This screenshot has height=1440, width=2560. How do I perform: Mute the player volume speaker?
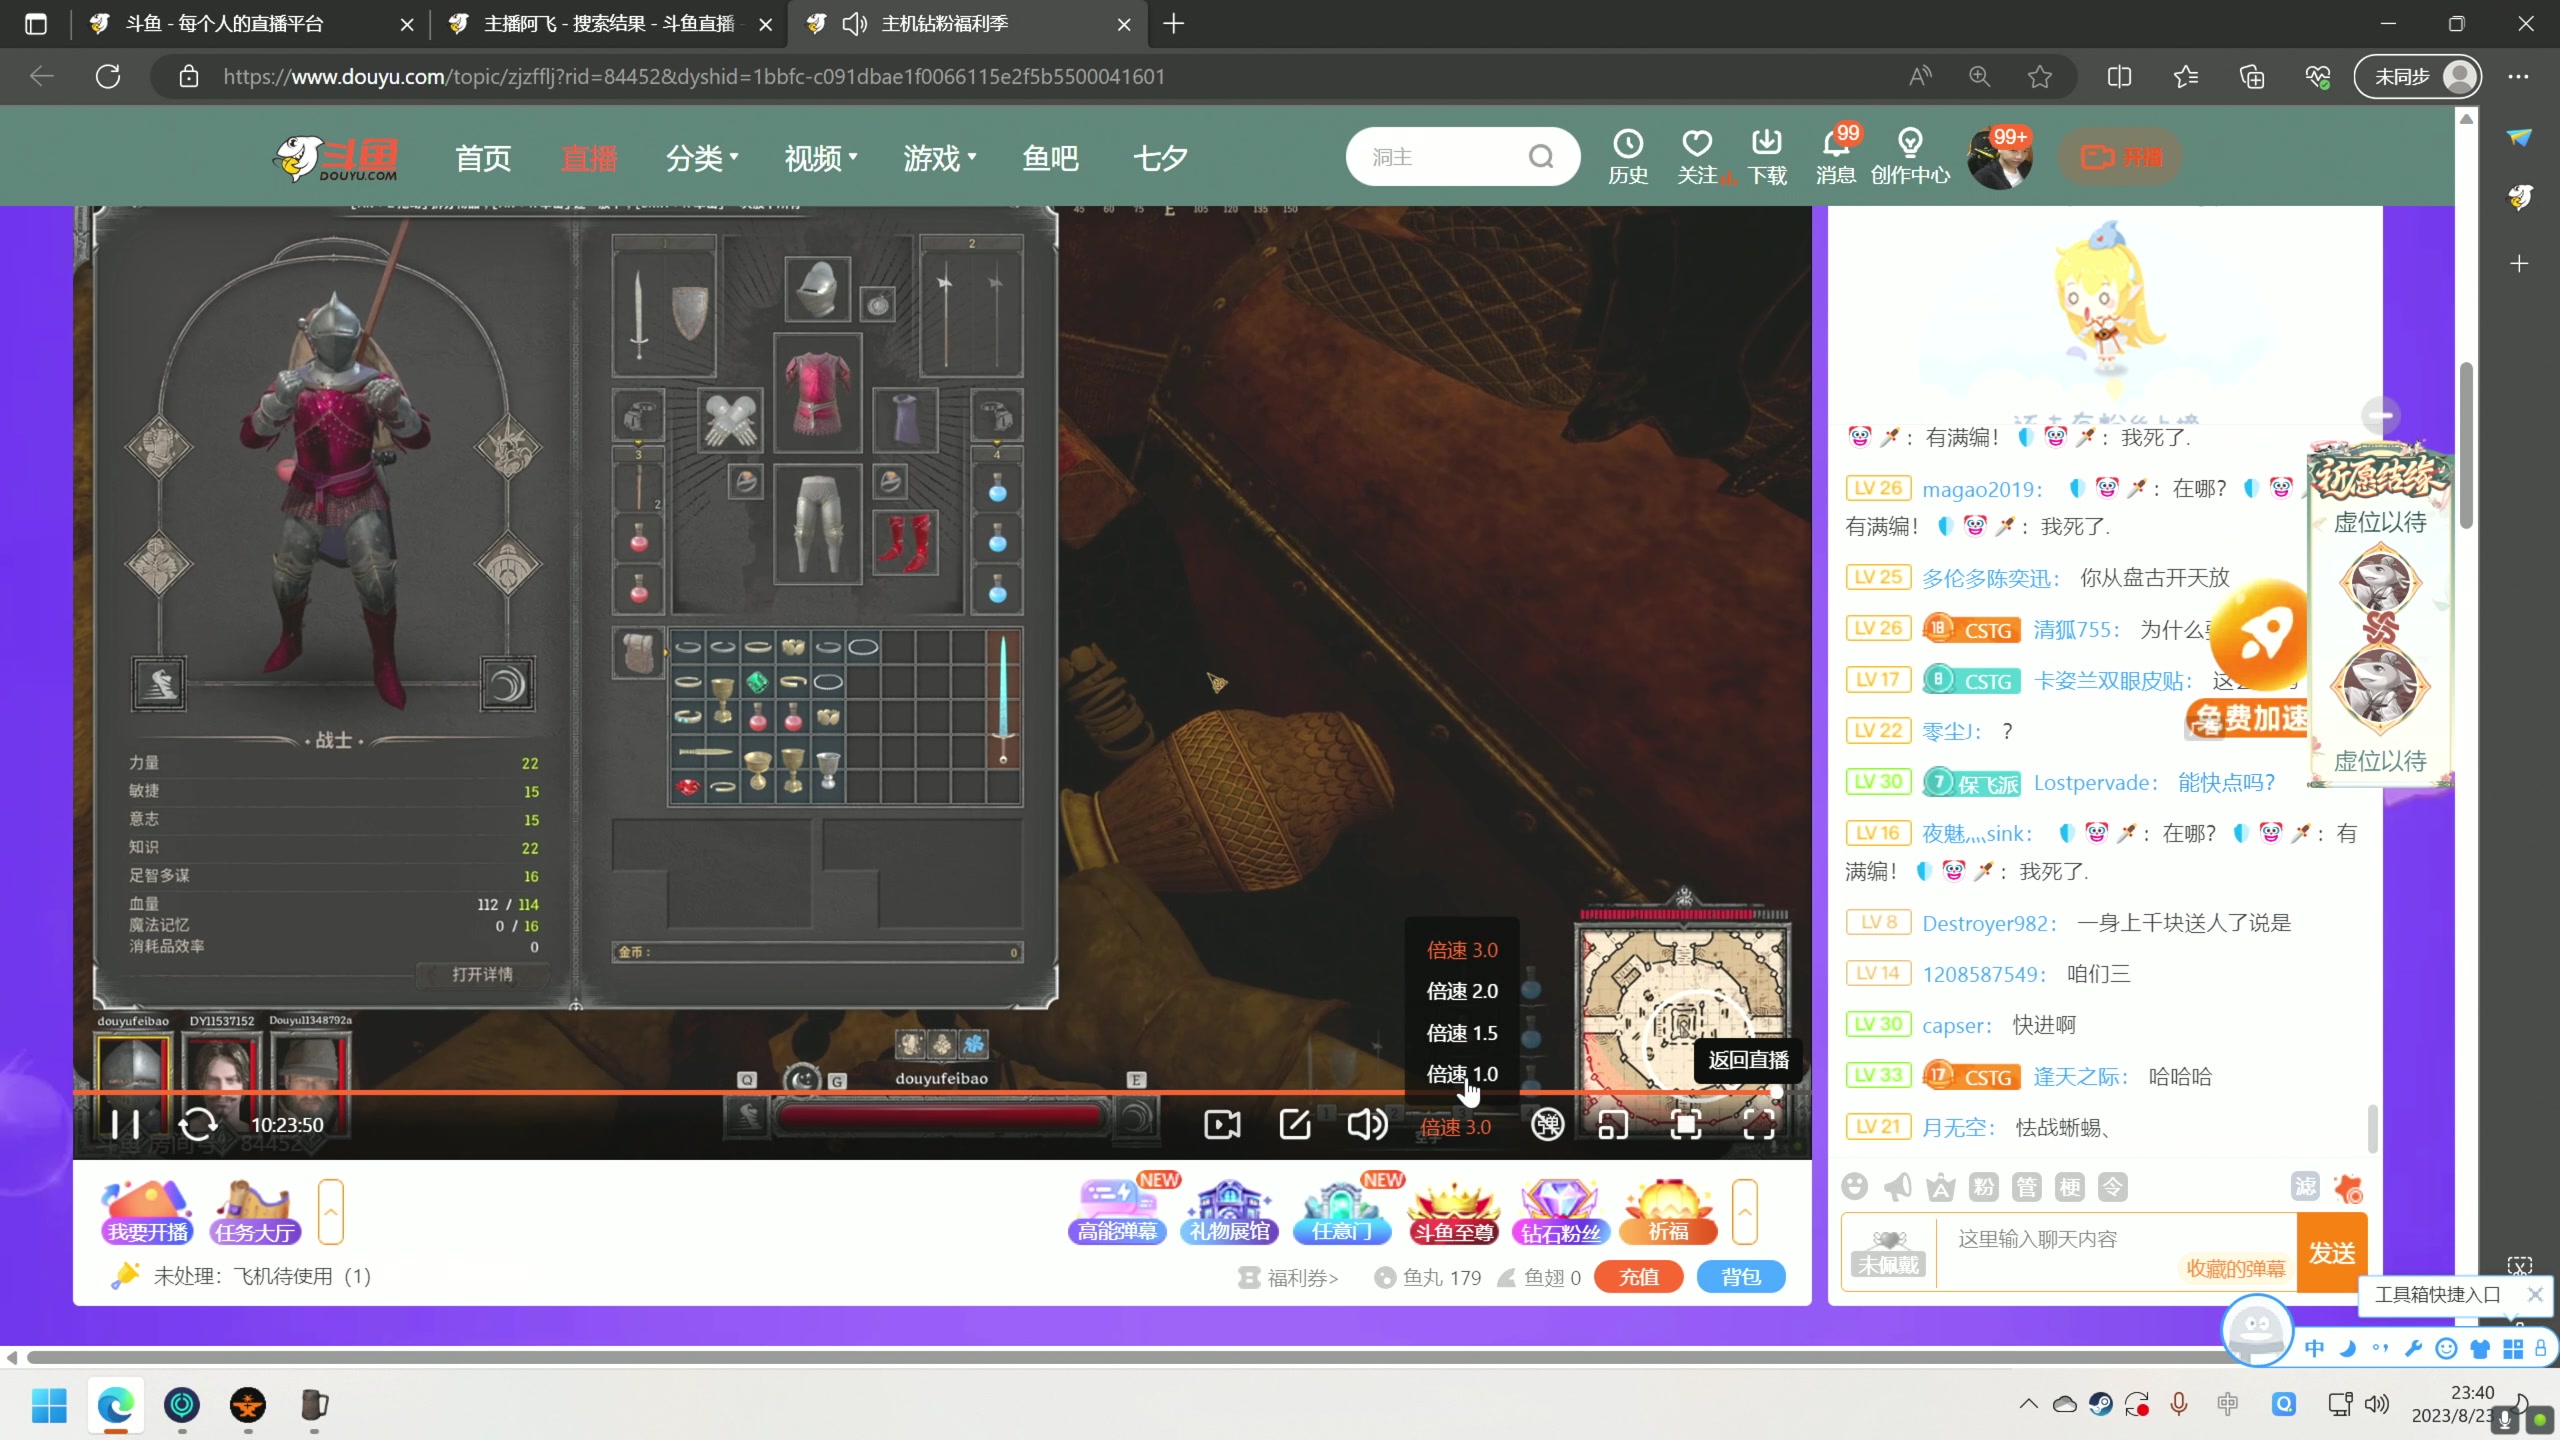[x=1367, y=1125]
